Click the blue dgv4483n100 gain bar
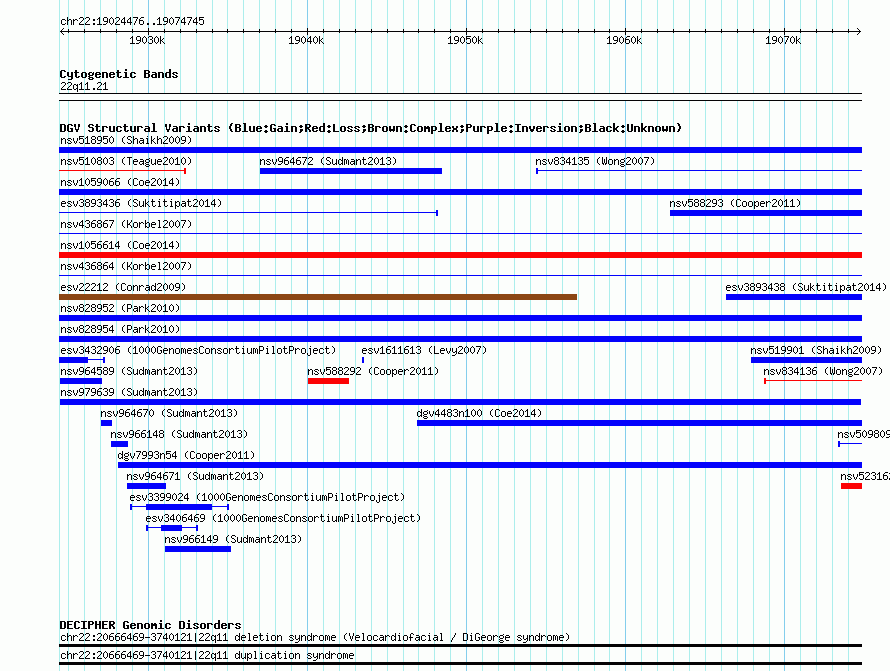Screen dimensions: 890x671 (x=639, y=423)
